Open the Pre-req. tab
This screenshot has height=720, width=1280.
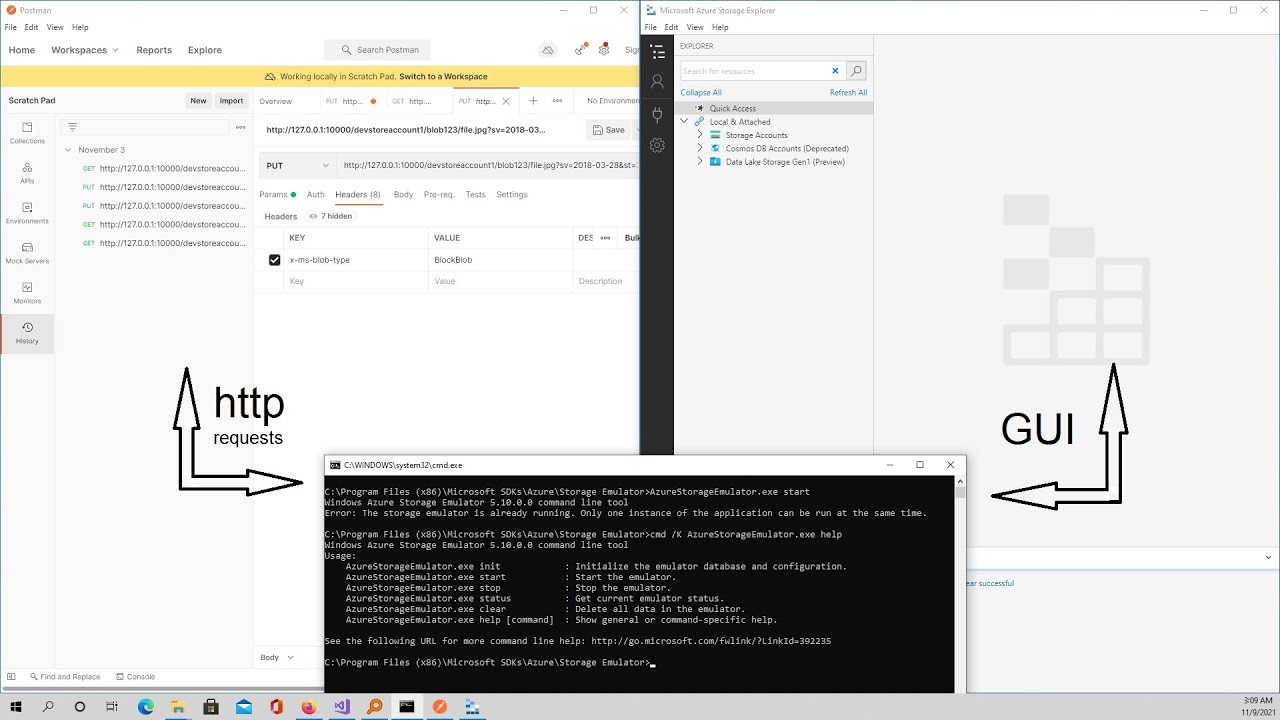point(439,195)
